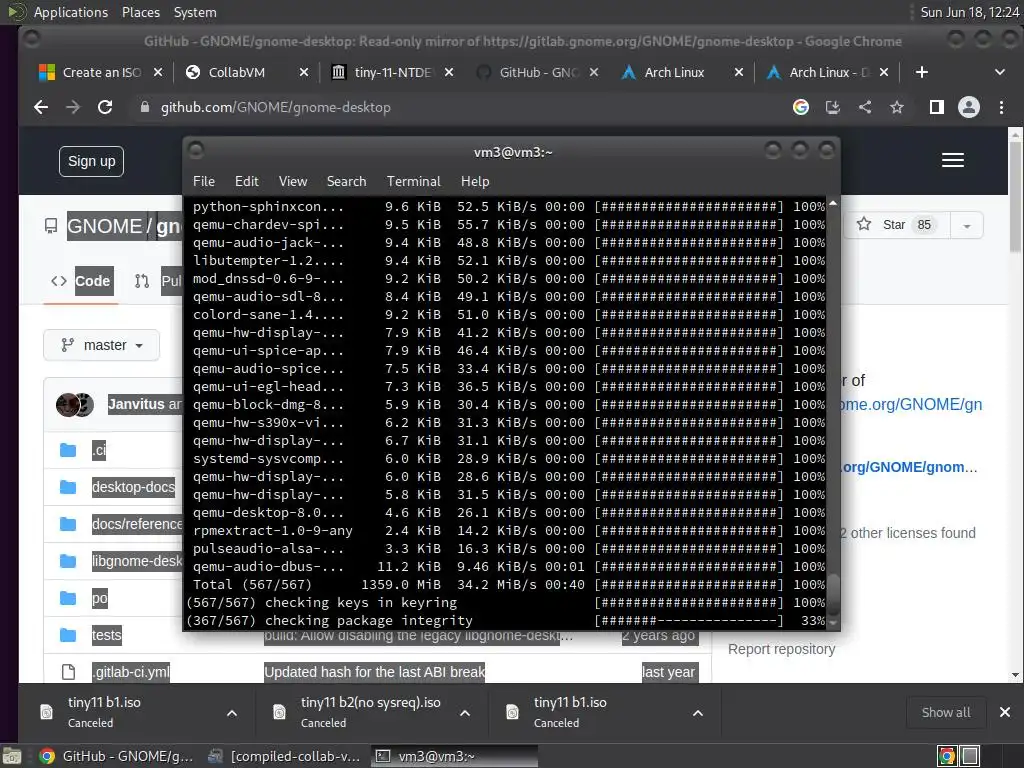This screenshot has width=1024, height=768.
Task: Open the Applications menu
Action: 71,12
